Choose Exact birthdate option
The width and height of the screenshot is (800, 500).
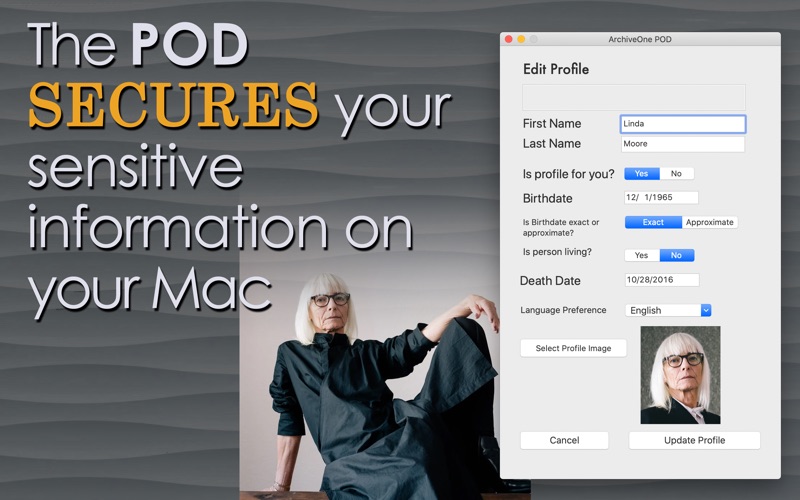653,222
